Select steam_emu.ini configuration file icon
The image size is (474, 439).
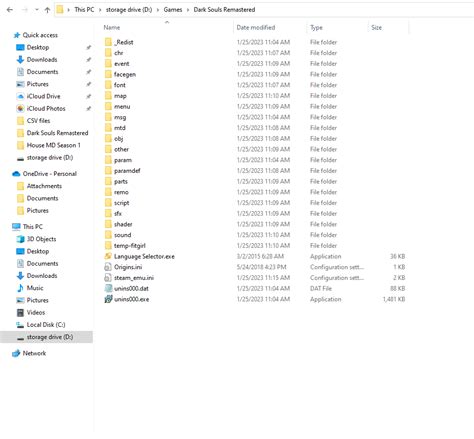(x=108, y=278)
